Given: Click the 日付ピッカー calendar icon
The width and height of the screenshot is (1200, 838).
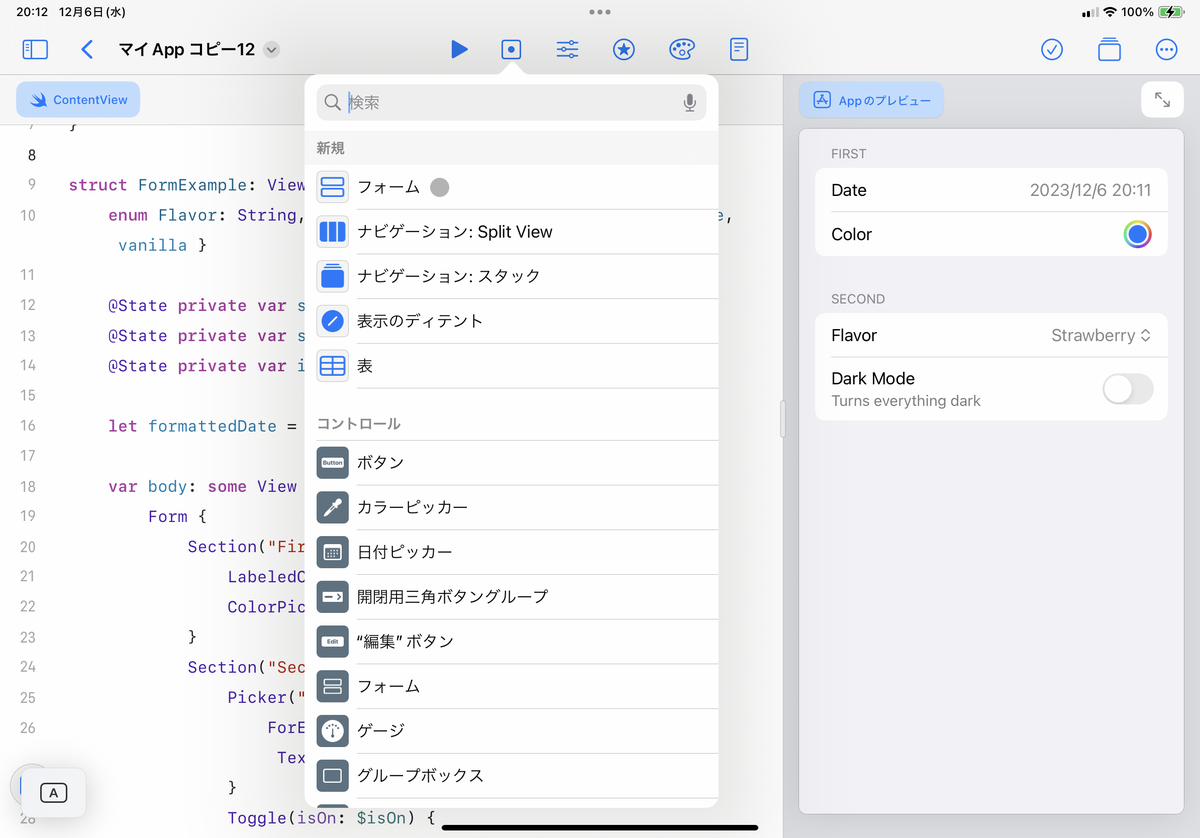Looking at the screenshot, I should click(333, 552).
